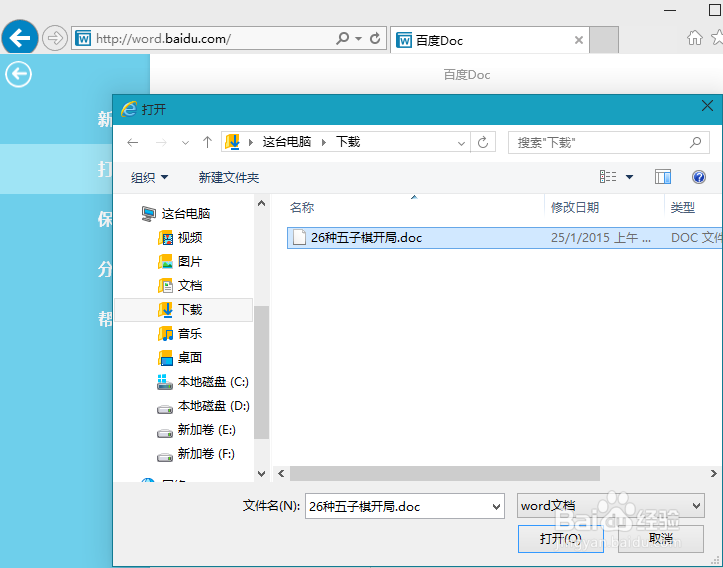Open a new blank browser tab
Screen dimensions: 723x568
point(604,41)
